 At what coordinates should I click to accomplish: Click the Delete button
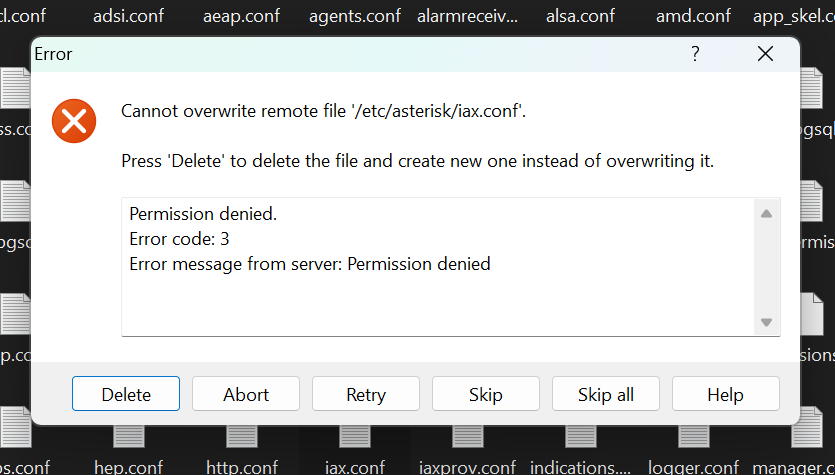(126, 394)
